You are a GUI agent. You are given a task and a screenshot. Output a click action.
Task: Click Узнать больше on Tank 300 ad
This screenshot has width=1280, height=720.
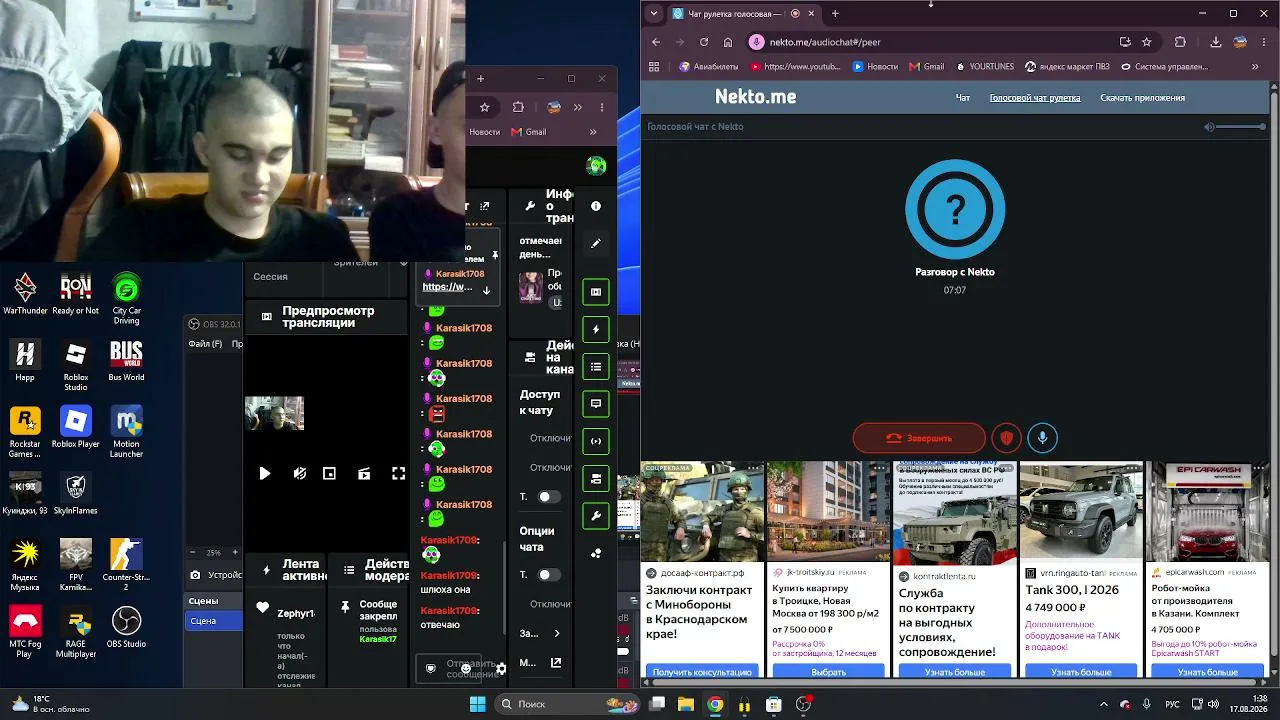[x=1081, y=672]
